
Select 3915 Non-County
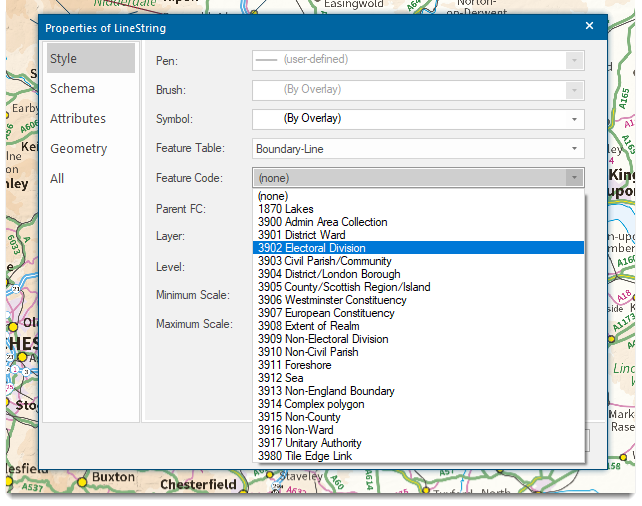click(x=418, y=417)
